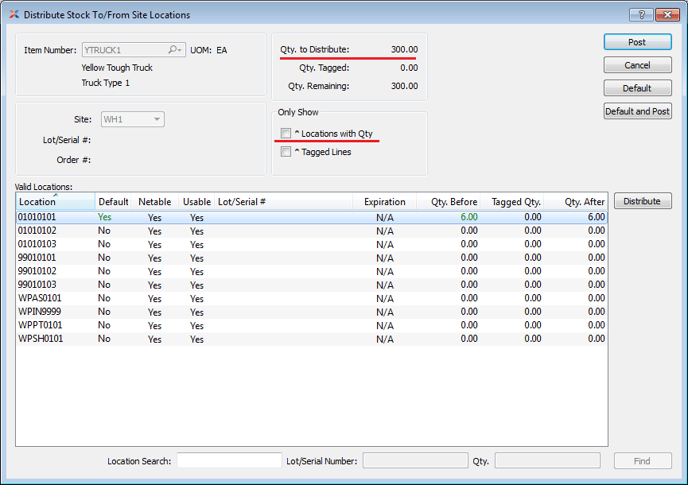The width and height of the screenshot is (688, 485).
Task: Click the Distribute button beside the table
Action: 642,201
